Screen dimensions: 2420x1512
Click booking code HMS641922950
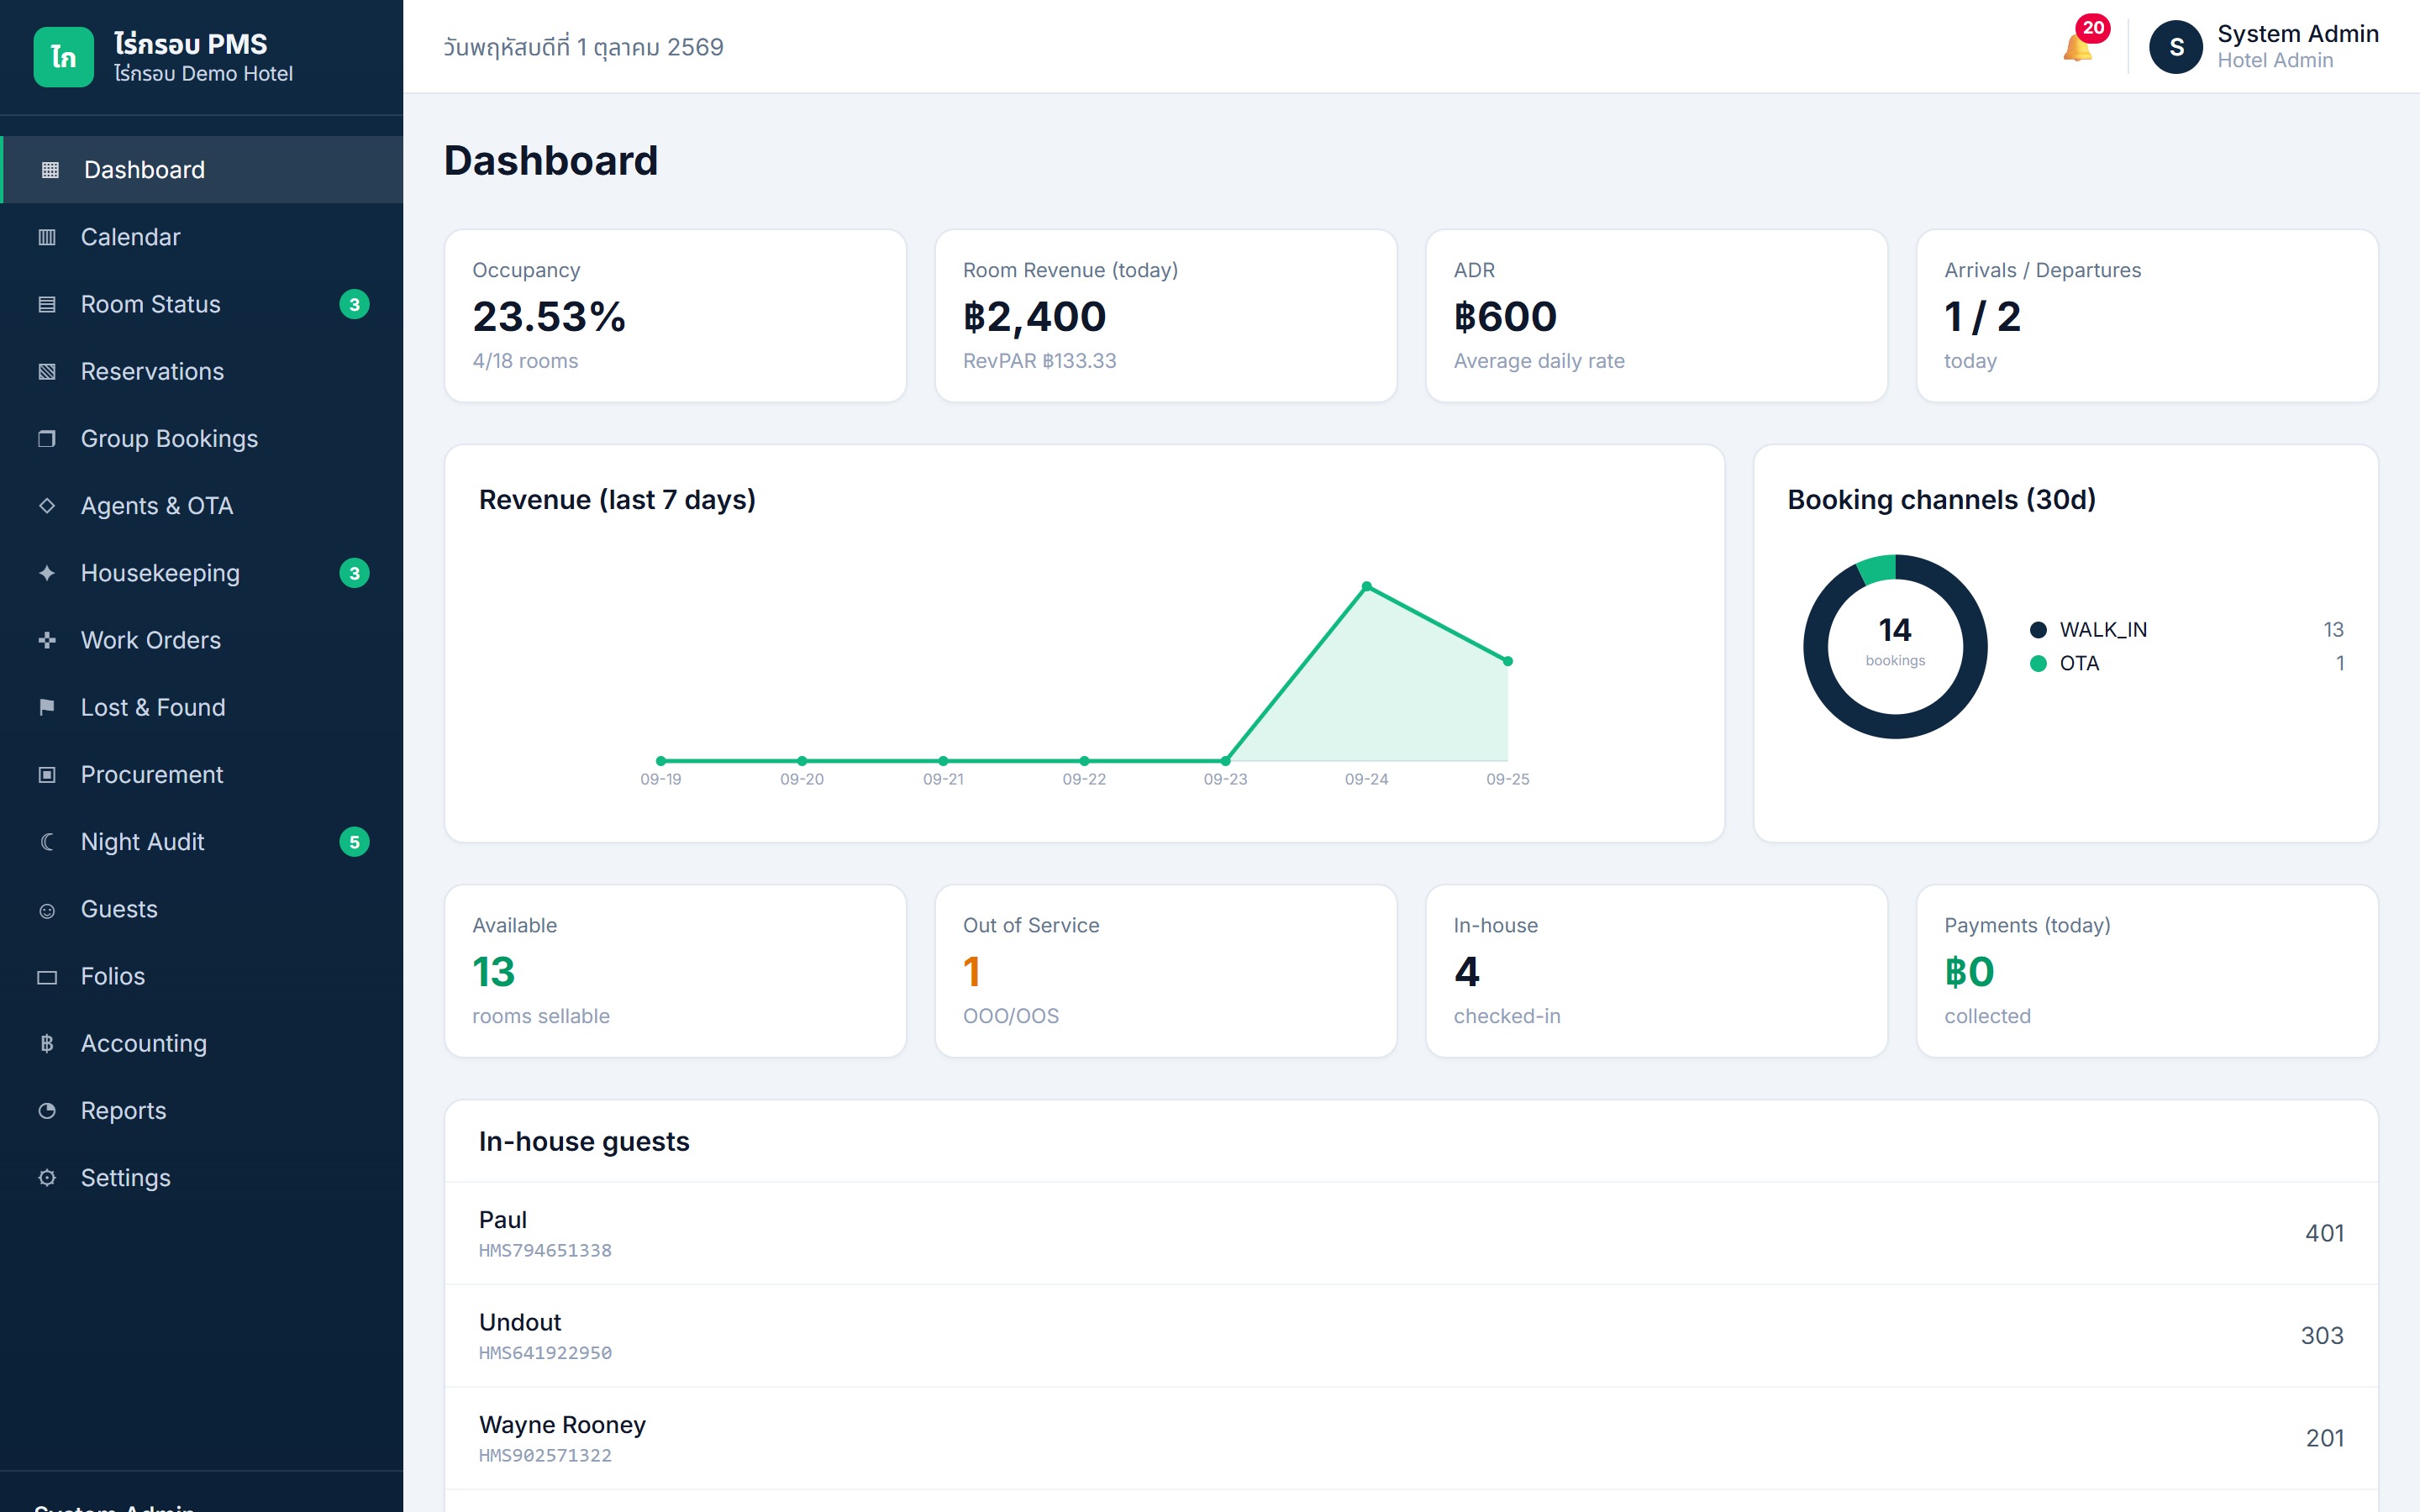[x=545, y=1353]
